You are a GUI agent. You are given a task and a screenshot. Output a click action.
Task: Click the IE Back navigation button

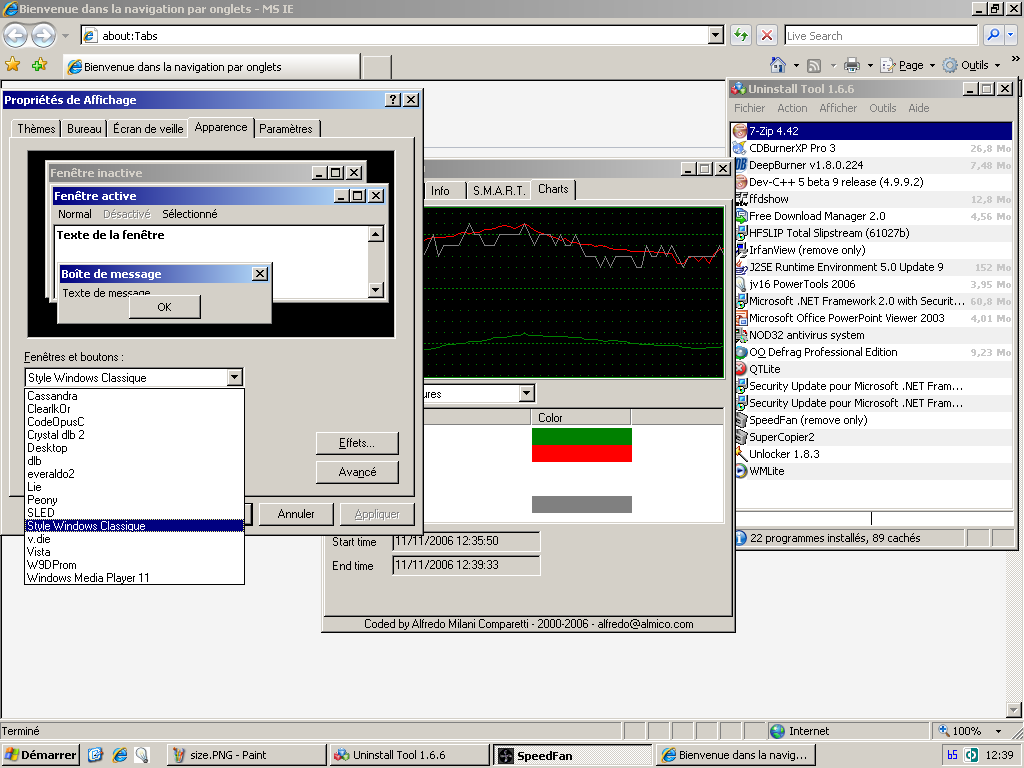pos(16,35)
